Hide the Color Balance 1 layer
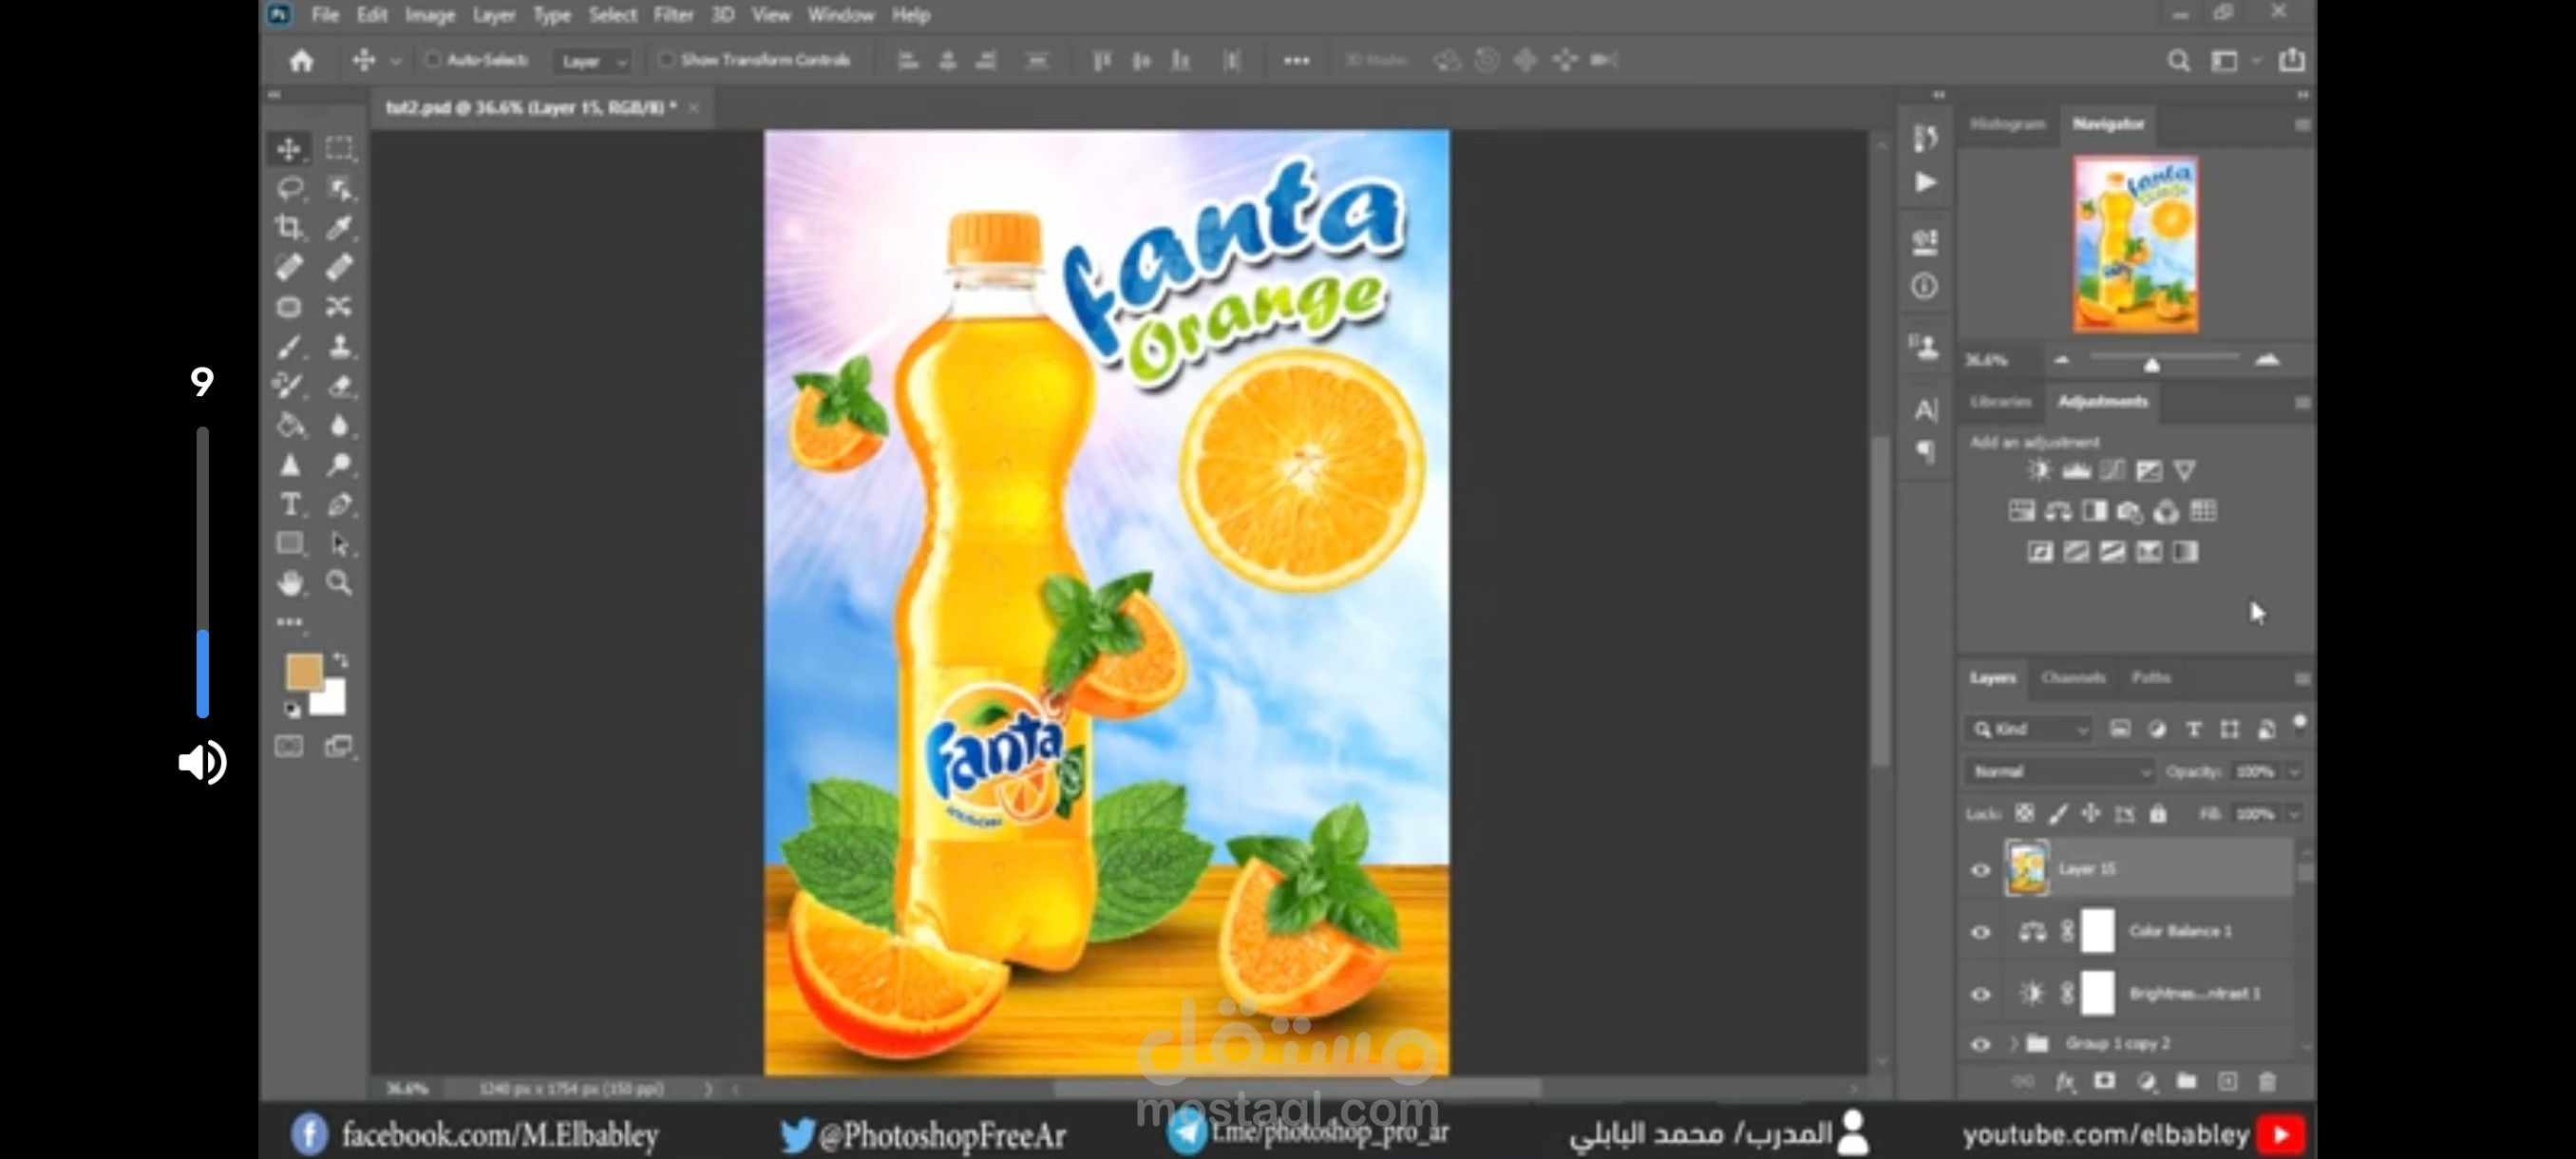Screen dimensions: 2576x1159 point(1980,932)
